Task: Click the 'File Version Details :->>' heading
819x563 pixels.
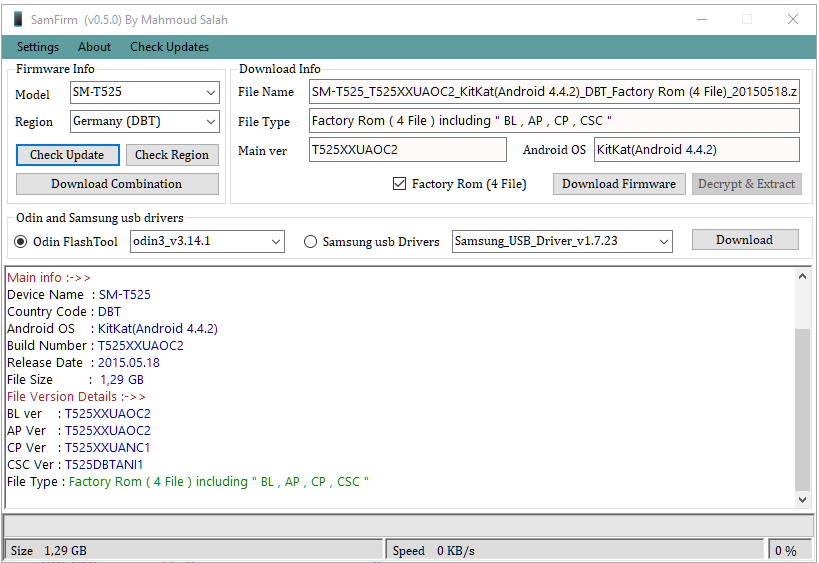Action: [76, 397]
